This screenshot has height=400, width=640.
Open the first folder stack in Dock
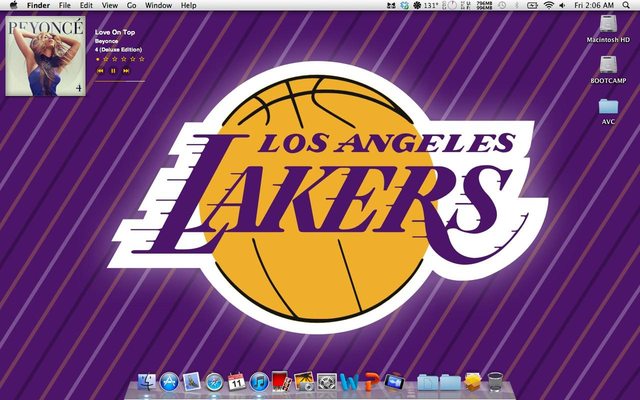point(427,382)
